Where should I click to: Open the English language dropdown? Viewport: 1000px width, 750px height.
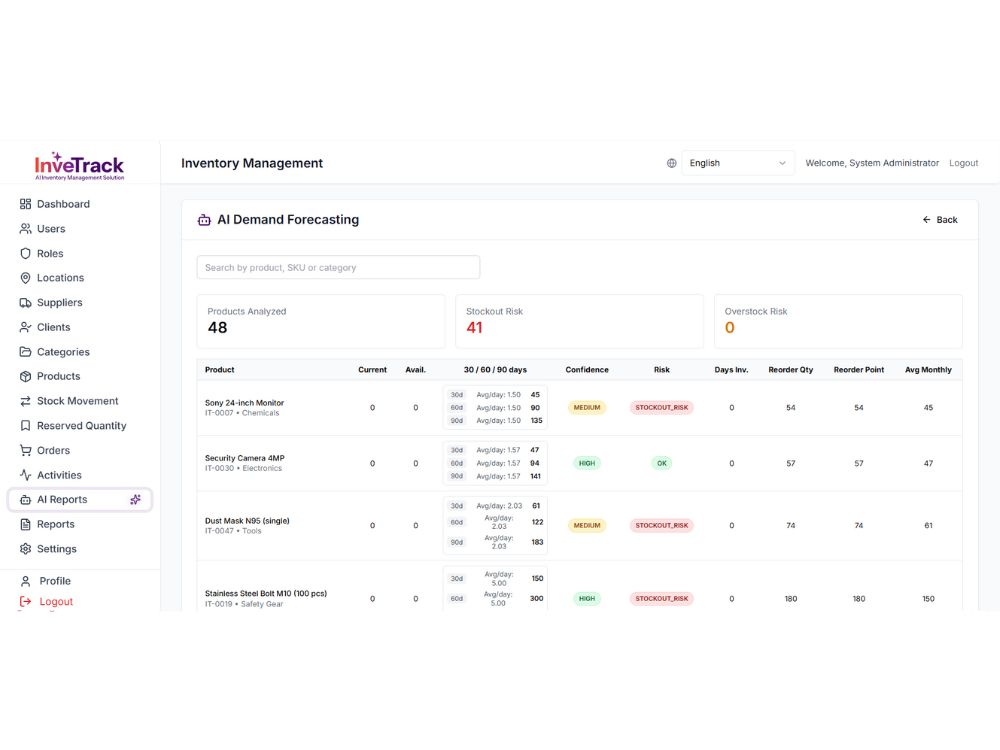coord(738,163)
